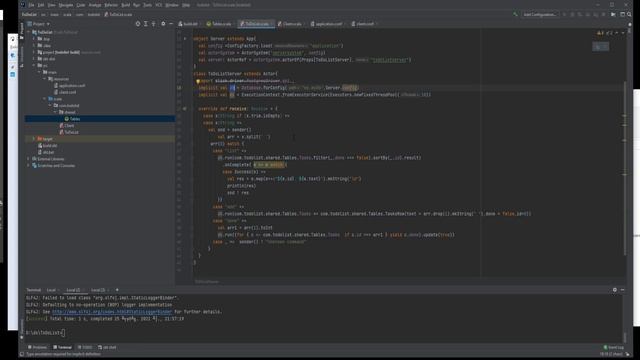Click the run gutter arrow beside object Server
640x360 pixels.
click(x=185, y=39)
